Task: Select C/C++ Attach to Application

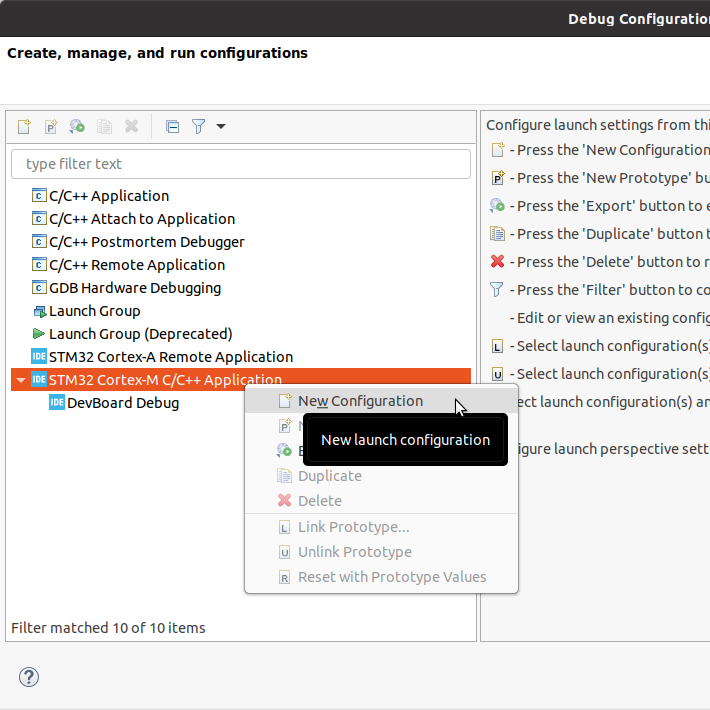Action: click(x=142, y=219)
